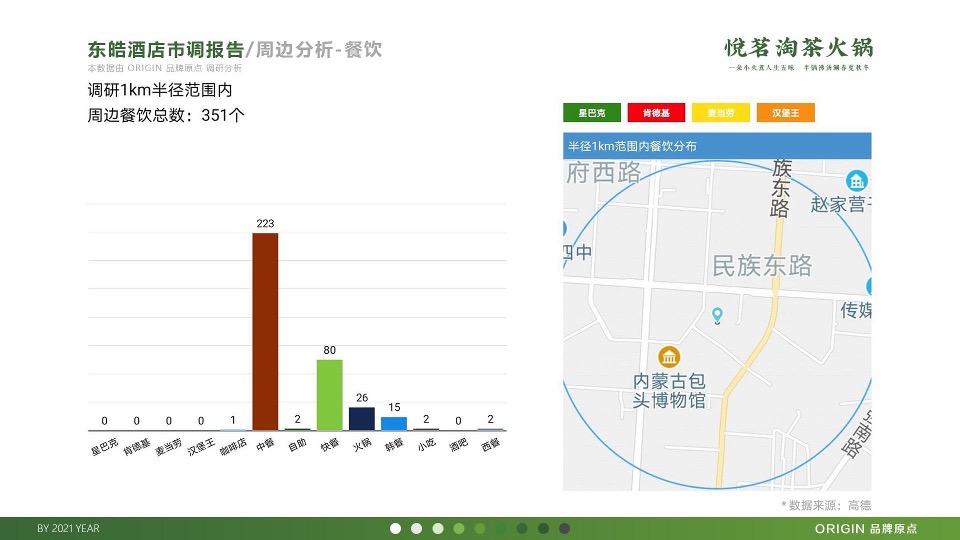Click the second white pagination dot
960x540 pixels.
(x=416, y=528)
